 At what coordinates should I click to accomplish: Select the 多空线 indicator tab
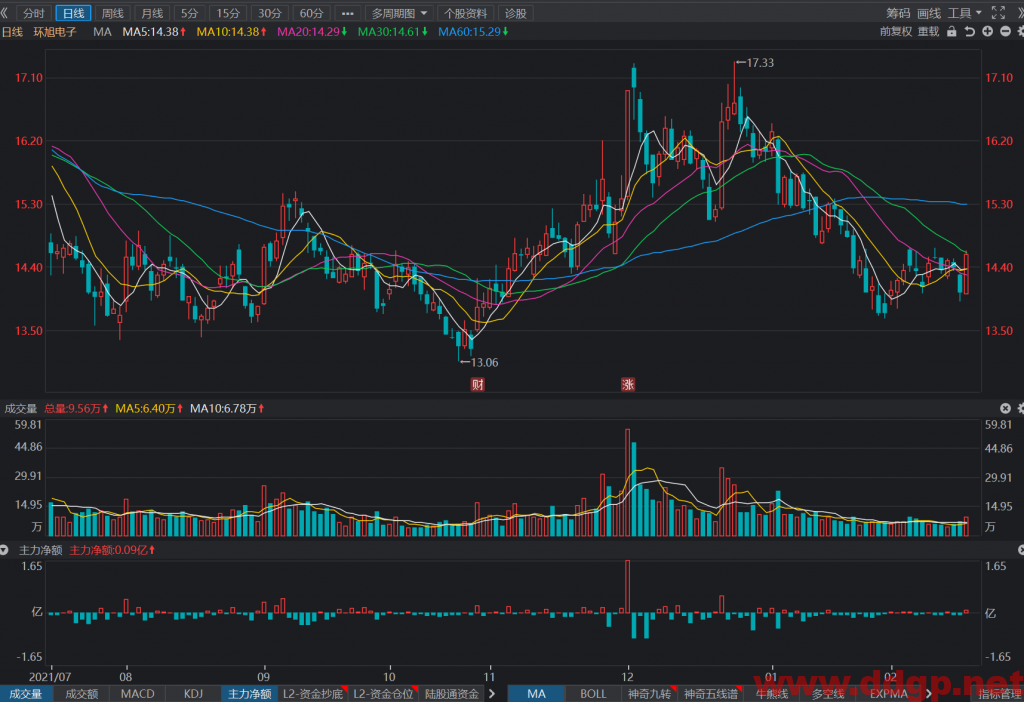coord(827,694)
